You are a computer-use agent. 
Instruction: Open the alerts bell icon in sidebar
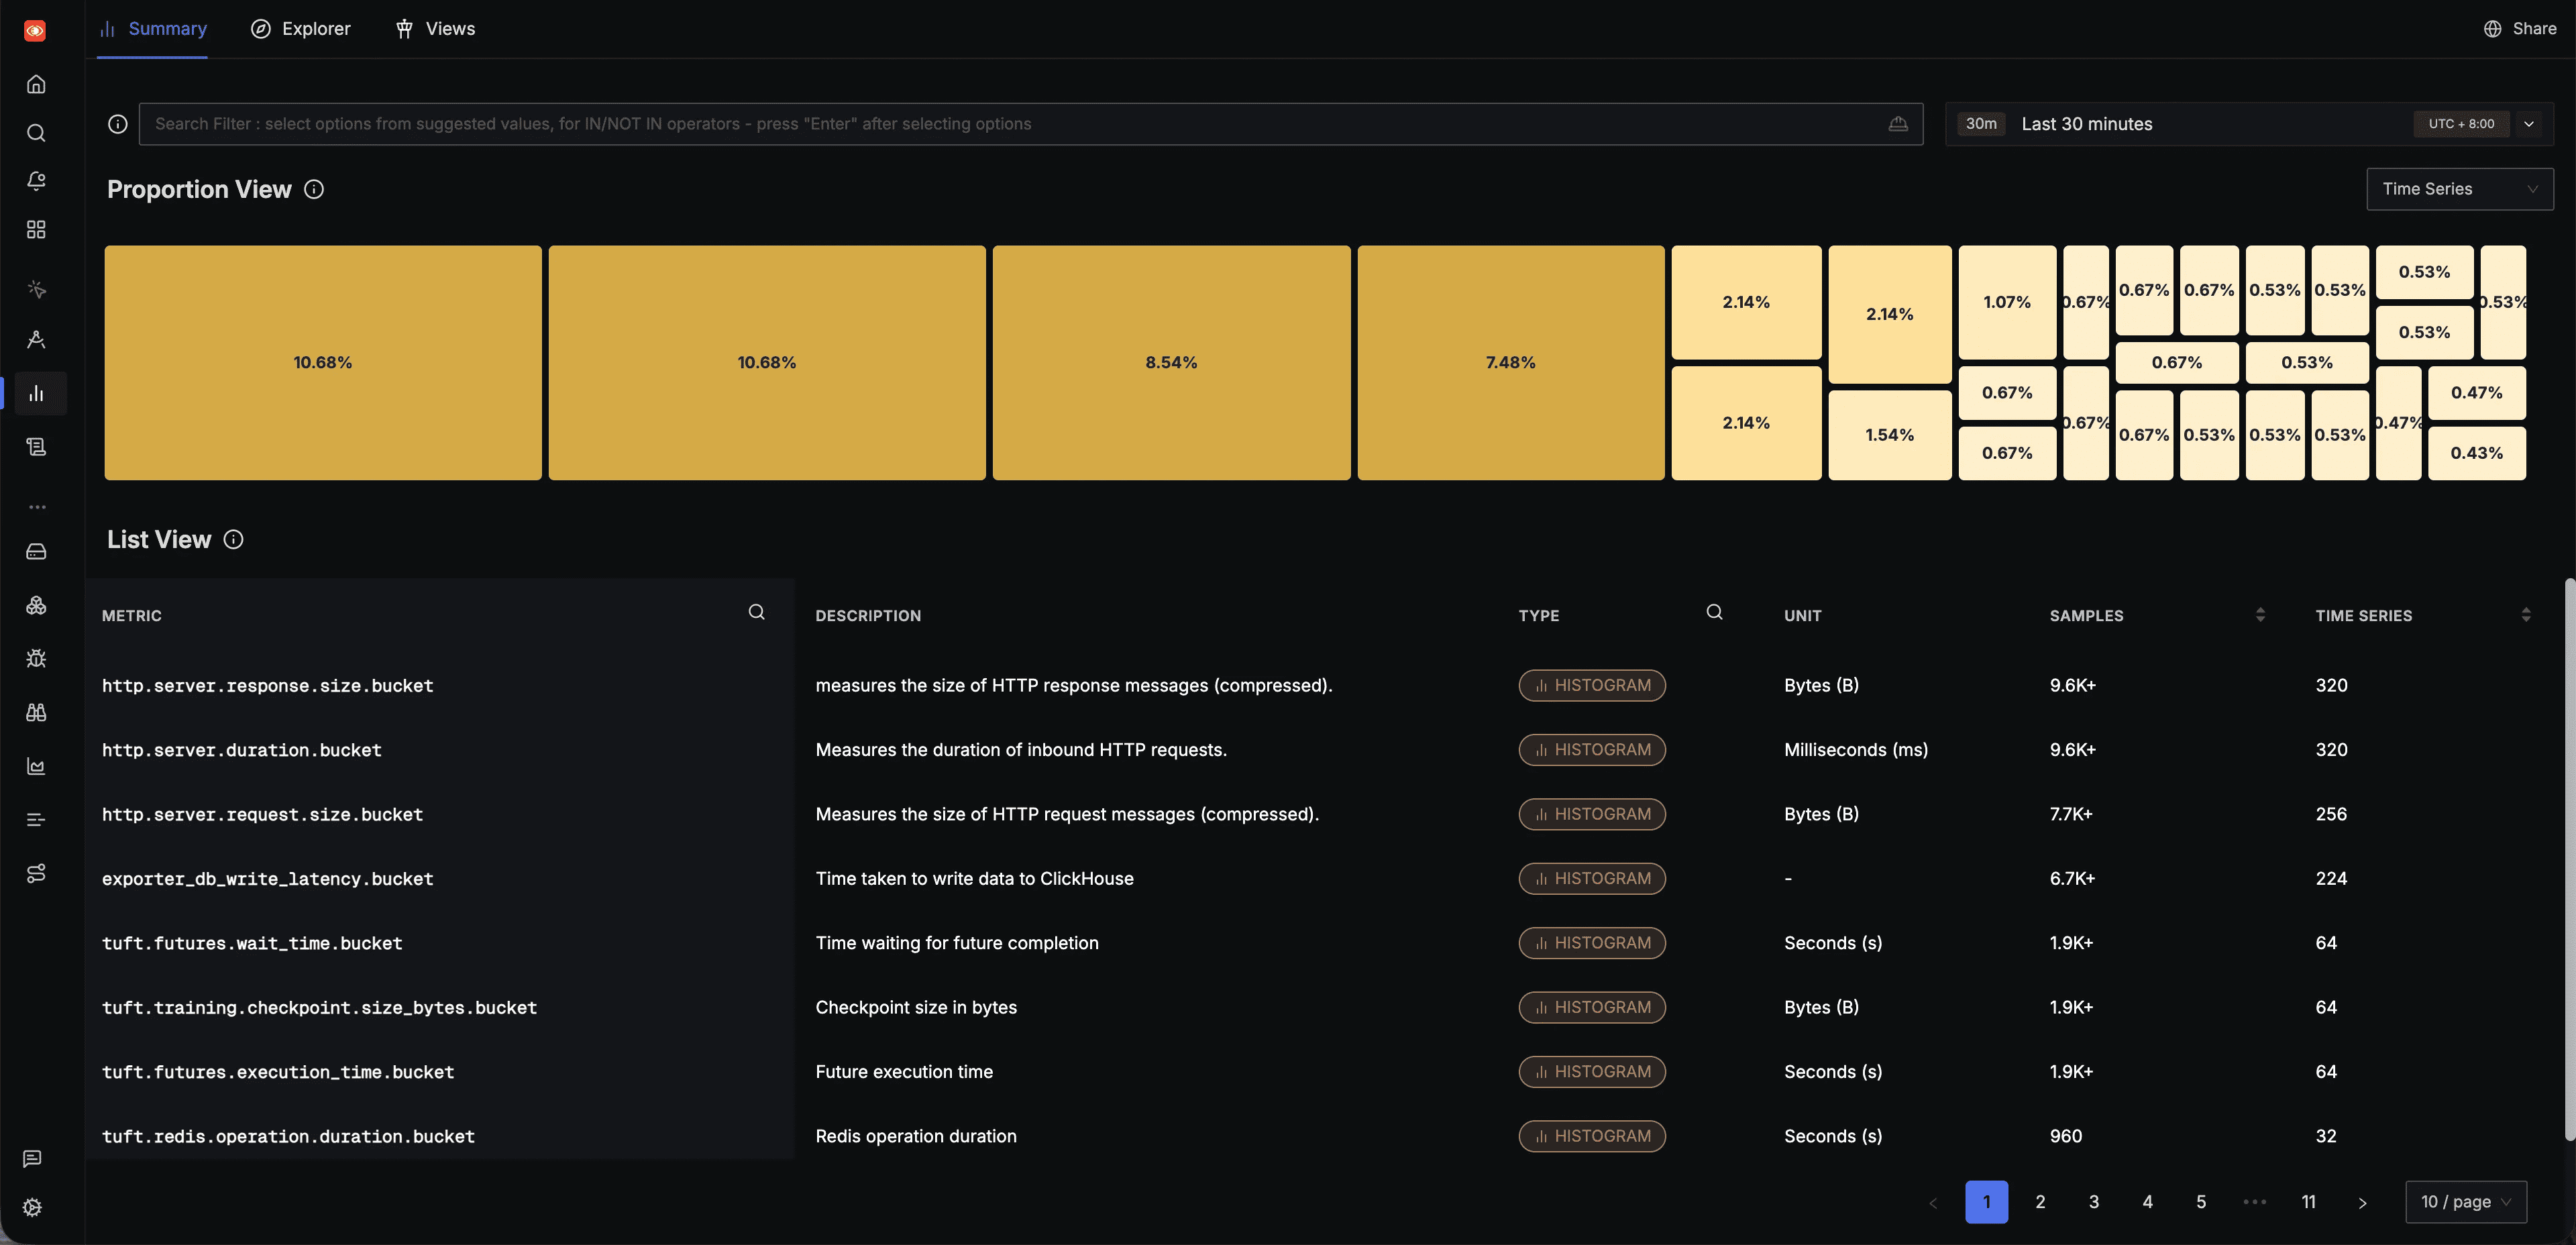pos(36,181)
